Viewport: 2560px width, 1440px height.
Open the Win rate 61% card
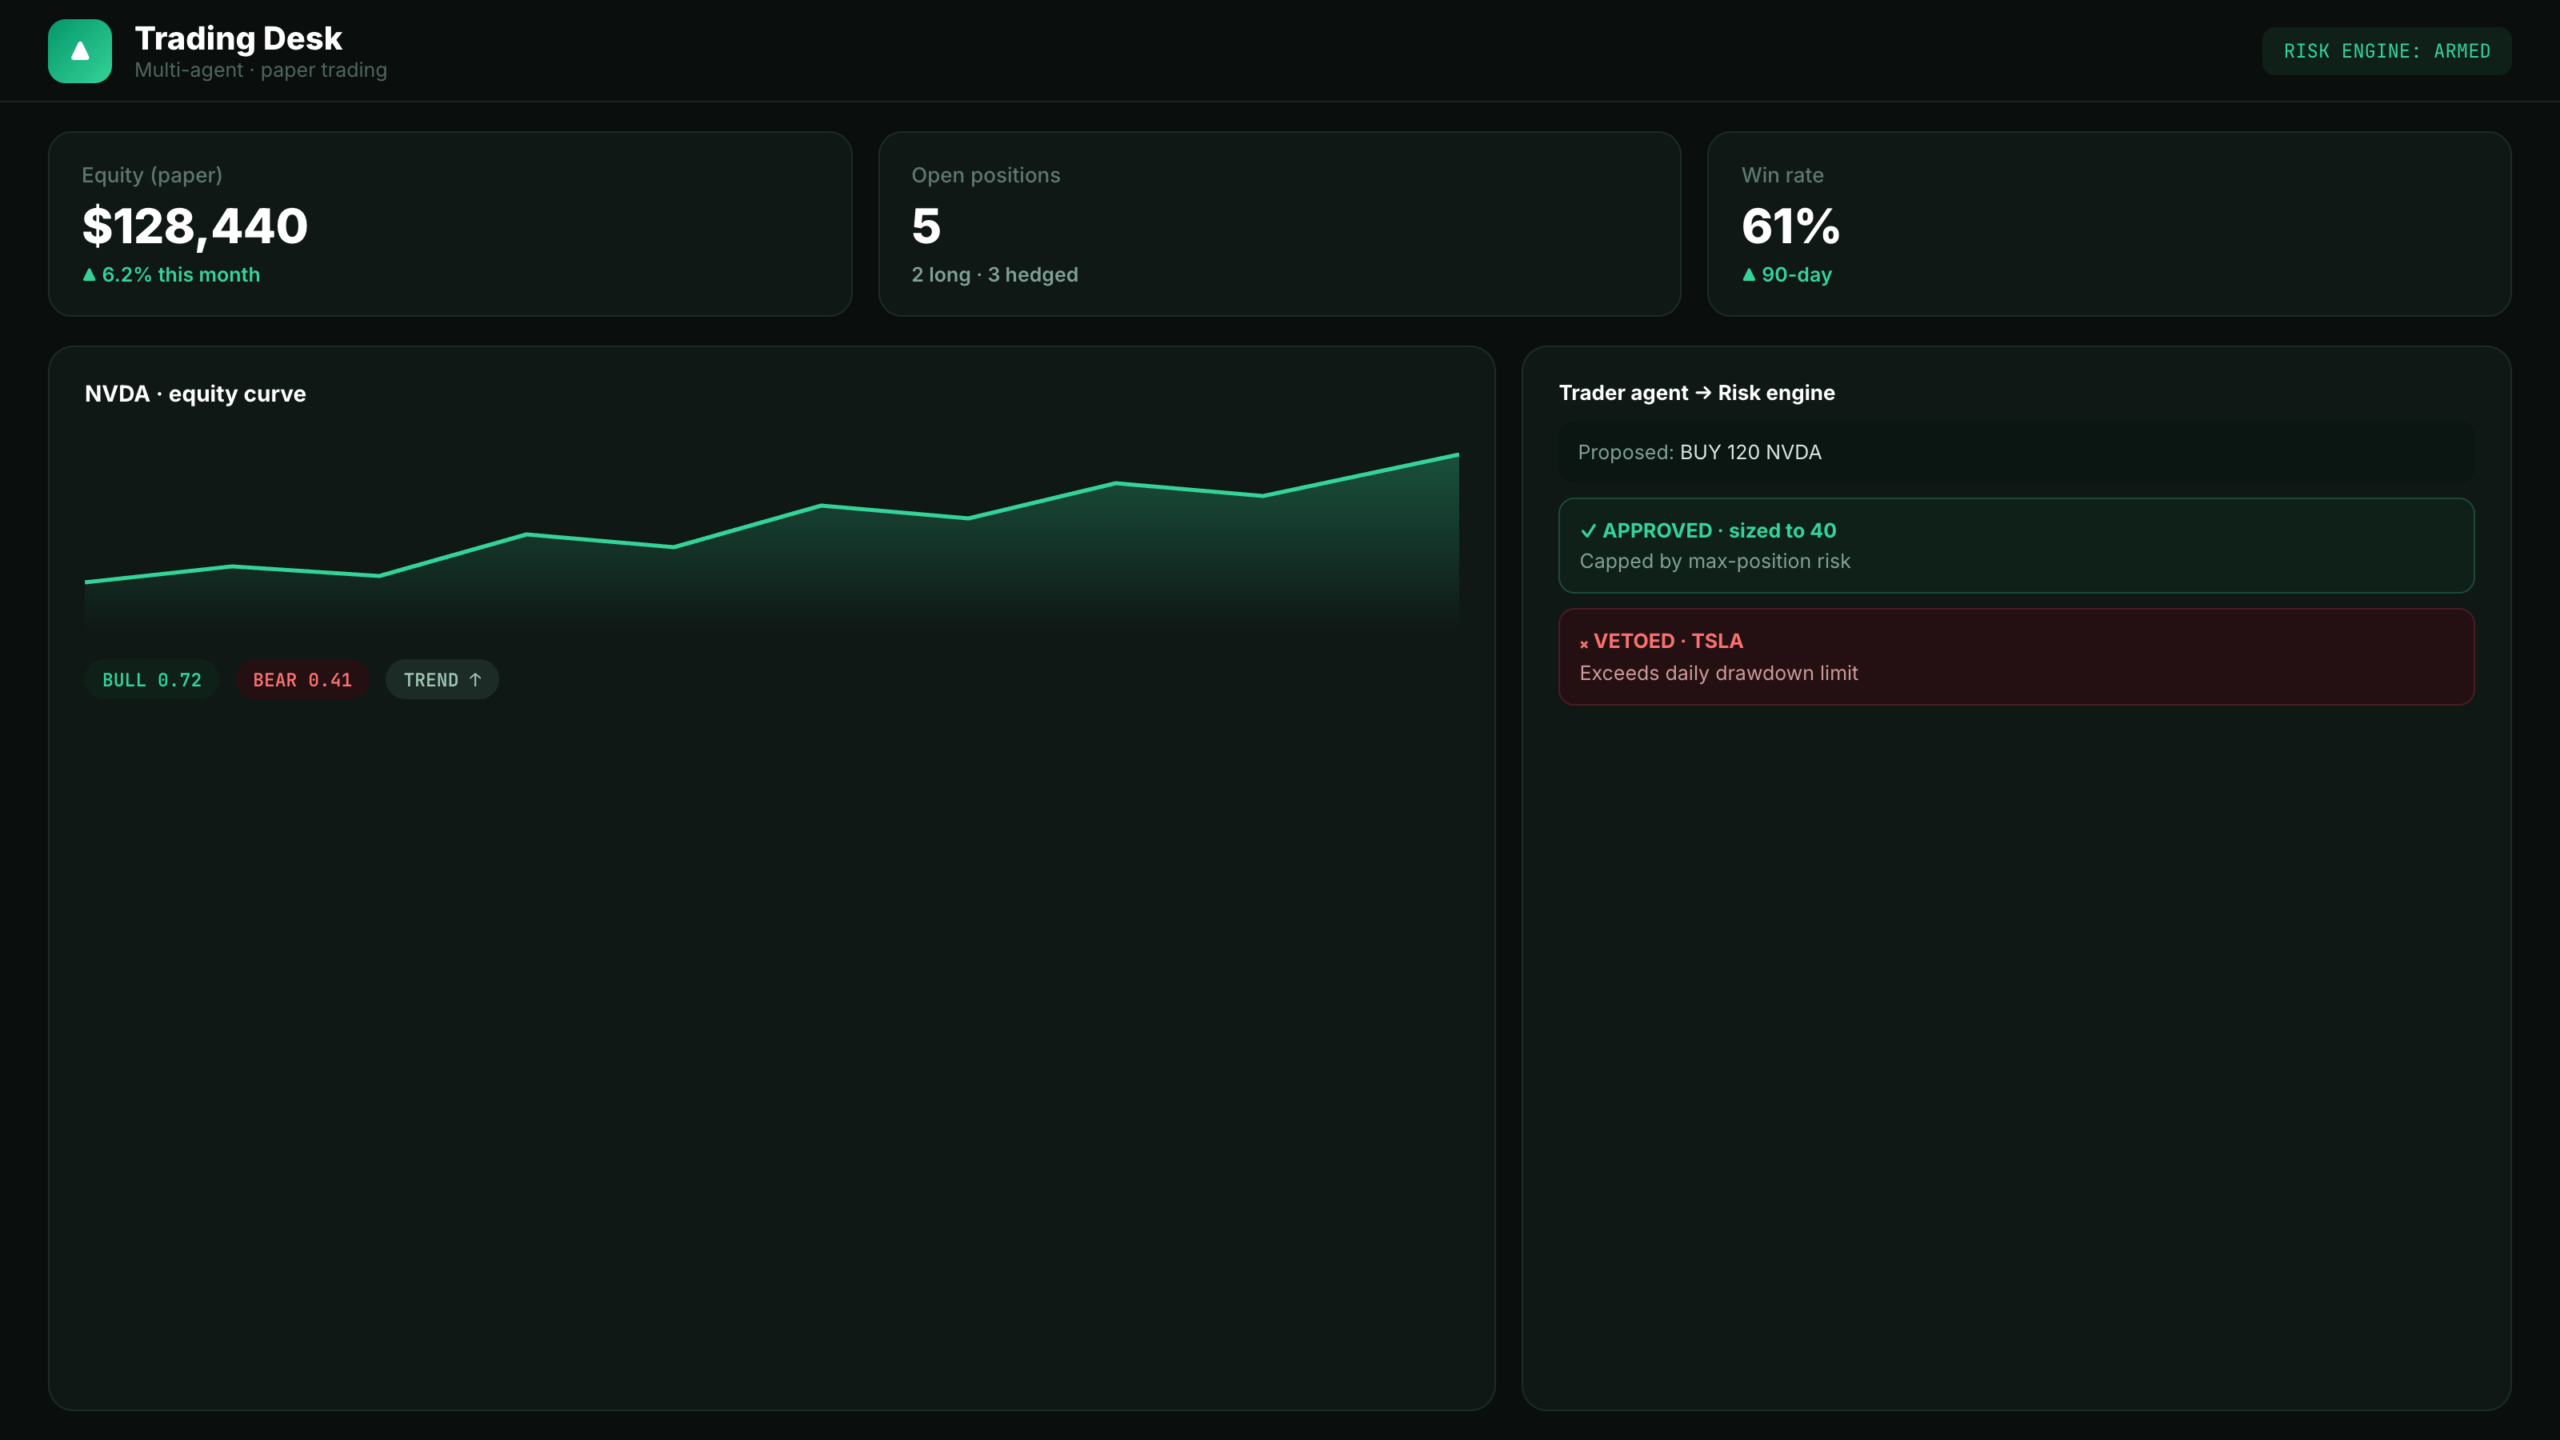click(2109, 224)
